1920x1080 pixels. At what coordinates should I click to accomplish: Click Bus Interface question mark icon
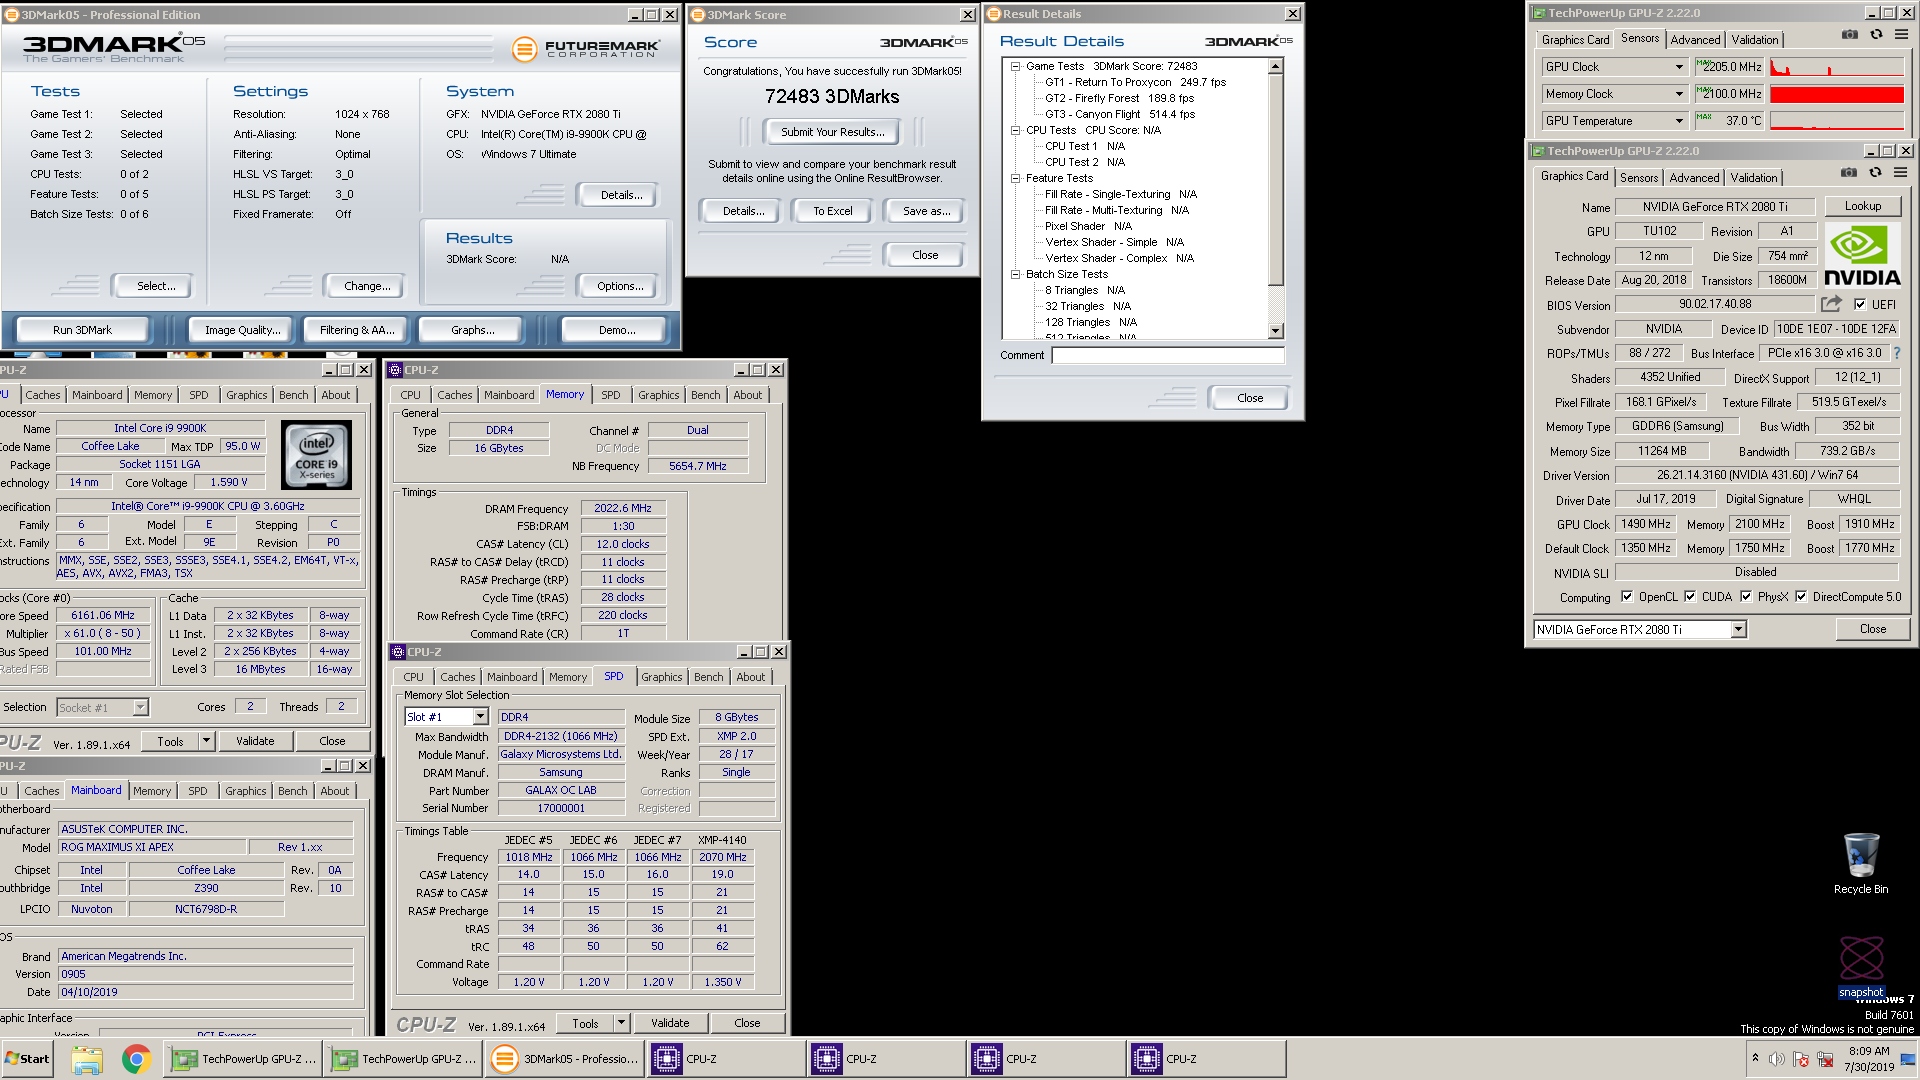tap(1897, 353)
